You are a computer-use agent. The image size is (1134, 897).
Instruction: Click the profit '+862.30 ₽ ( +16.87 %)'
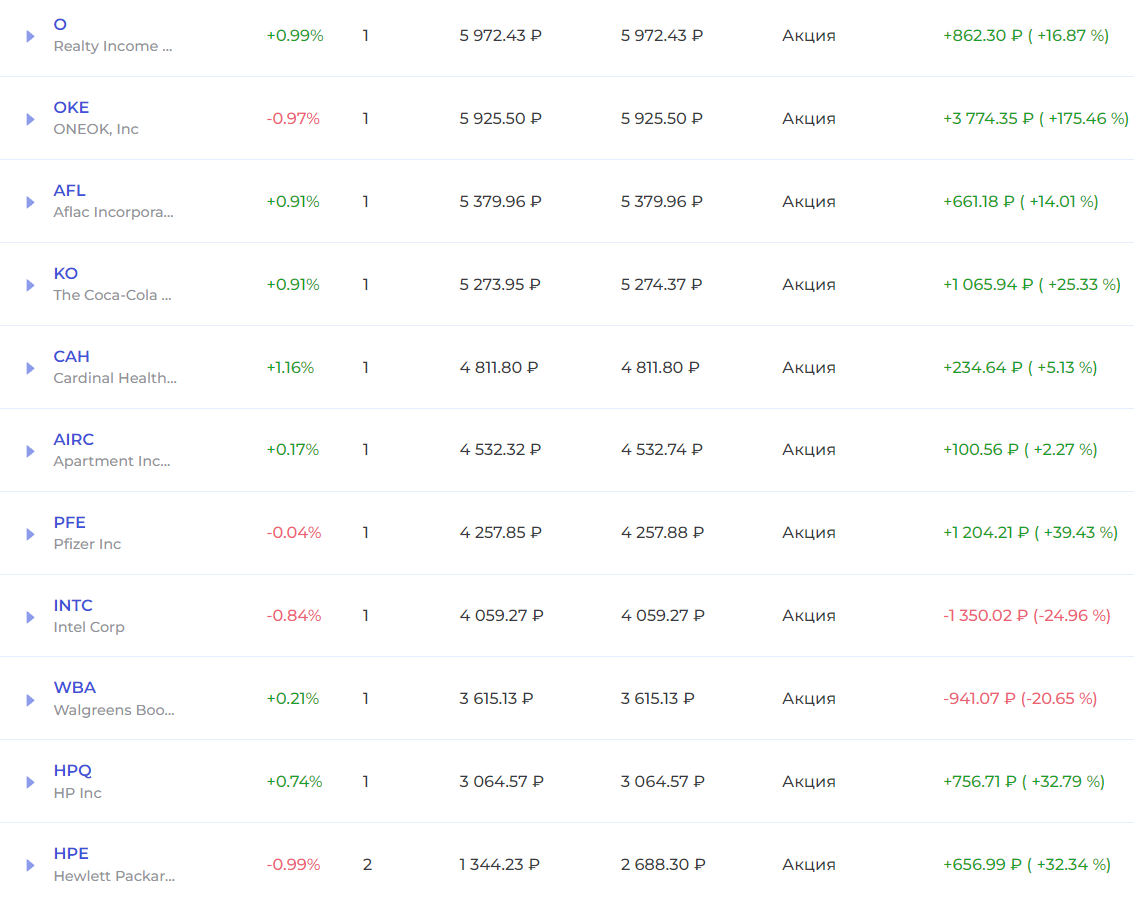pyautogui.click(x=1026, y=35)
